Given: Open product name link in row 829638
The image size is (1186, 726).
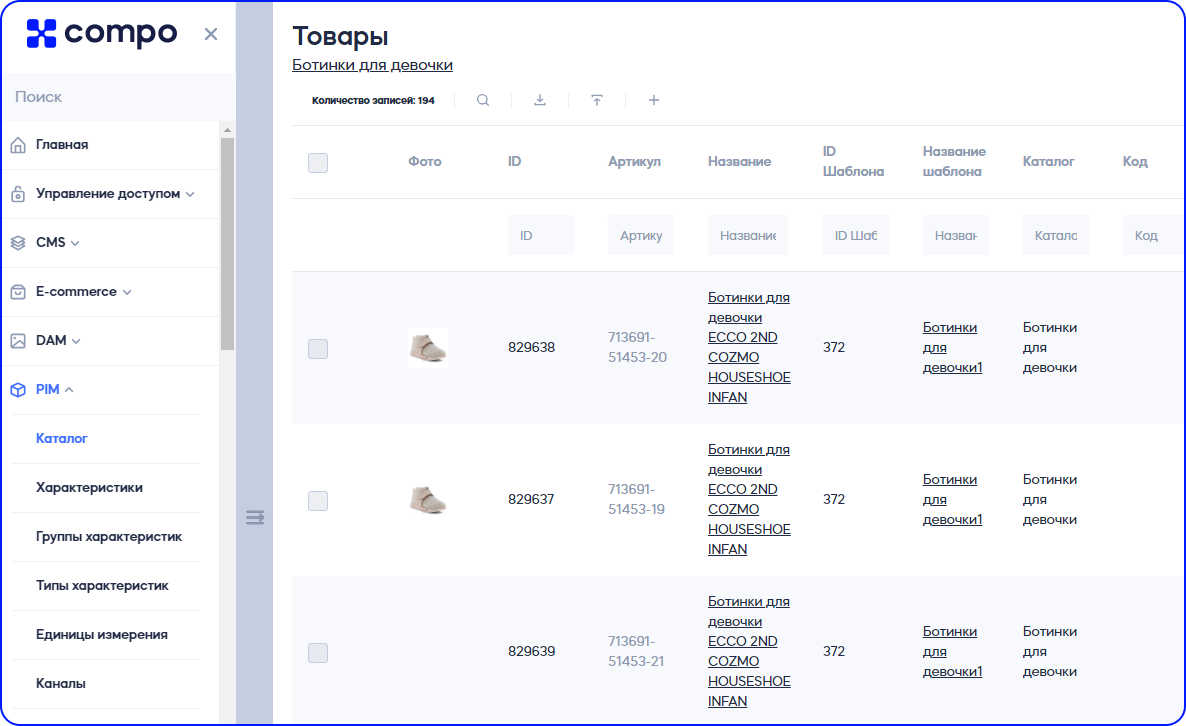Looking at the screenshot, I should (749, 347).
